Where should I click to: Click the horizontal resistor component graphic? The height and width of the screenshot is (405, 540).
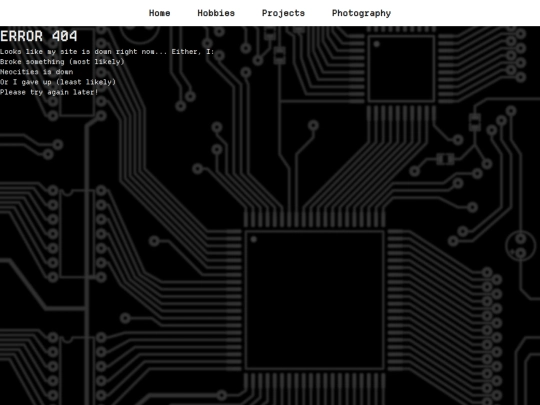(445, 159)
